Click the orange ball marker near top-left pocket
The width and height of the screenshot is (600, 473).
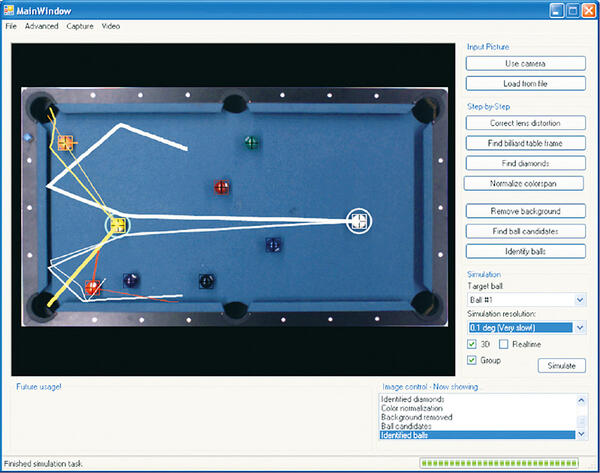(x=66, y=141)
